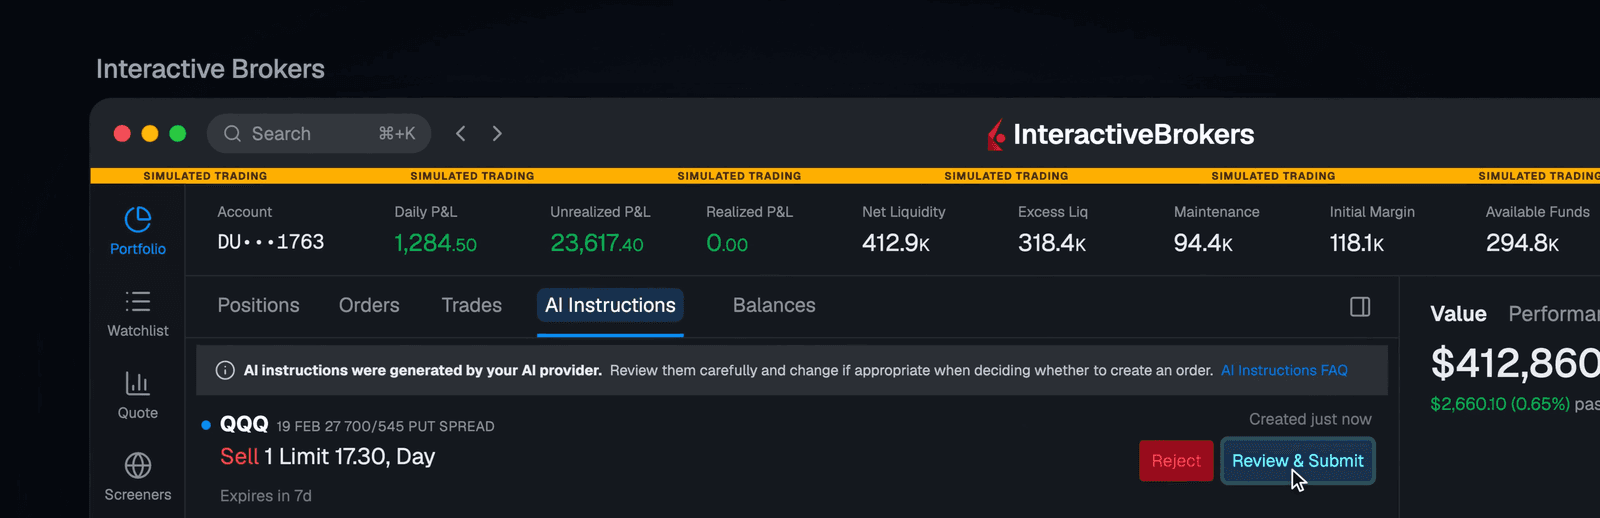Focus the Search input field
The width and height of the screenshot is (1600, 518).
click(319, 134)
